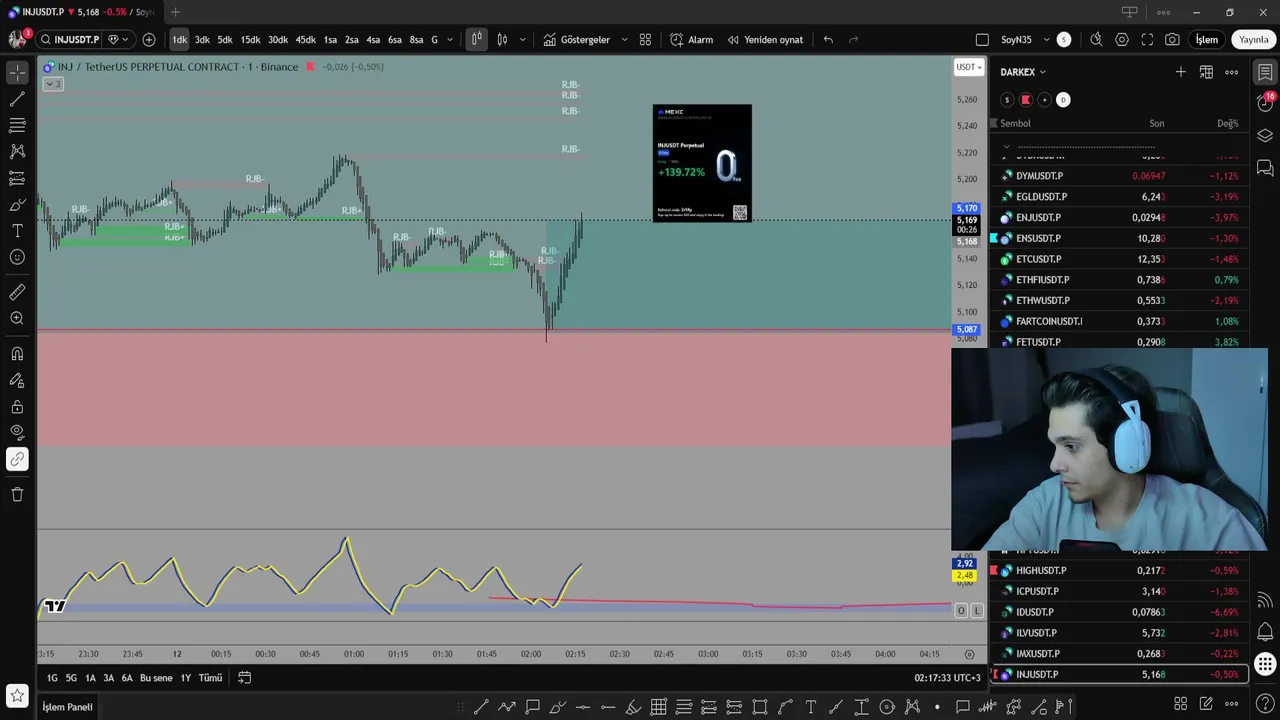Expand the favorite indicators dropdown
The width and height of the screenshot is (1280, 720).
624,40
